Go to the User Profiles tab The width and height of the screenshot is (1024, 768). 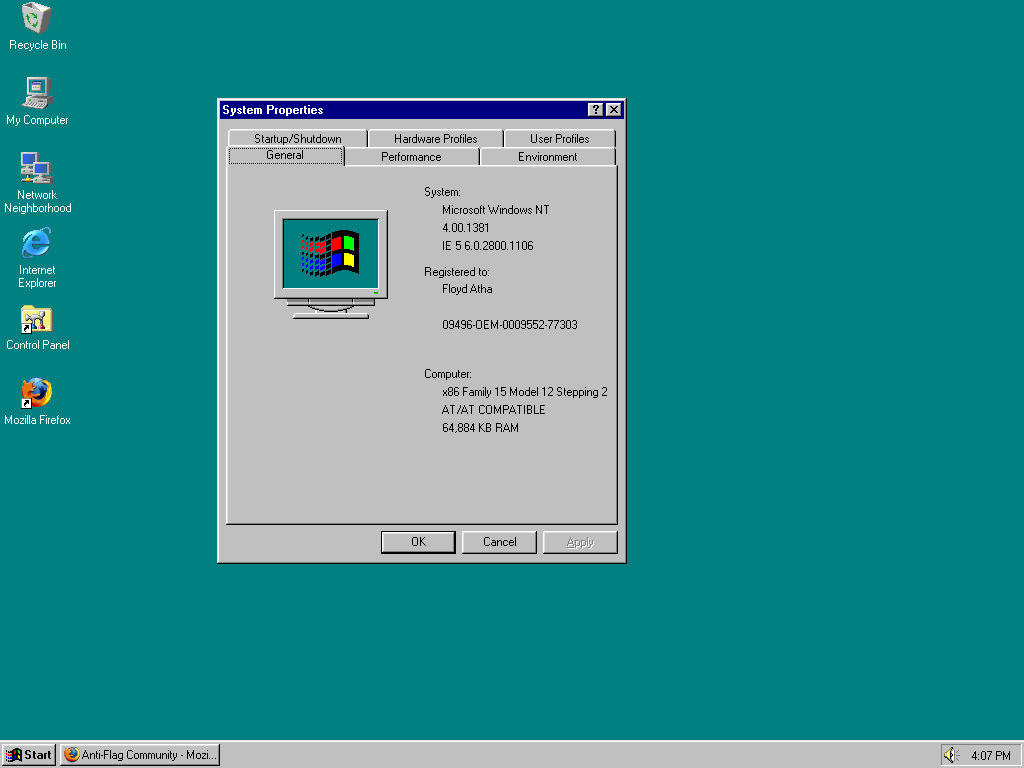click(559, 139)
